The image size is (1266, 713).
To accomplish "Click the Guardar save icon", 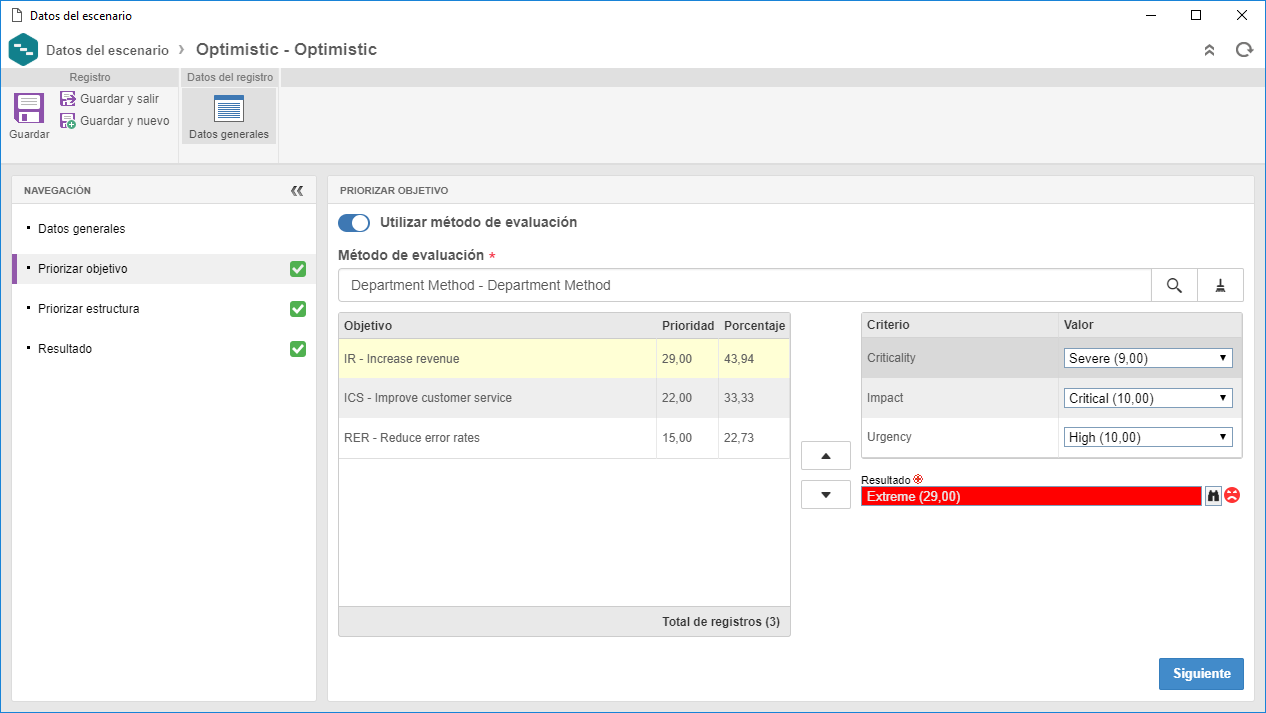I will pyautogui.click(x=29, y=108).
